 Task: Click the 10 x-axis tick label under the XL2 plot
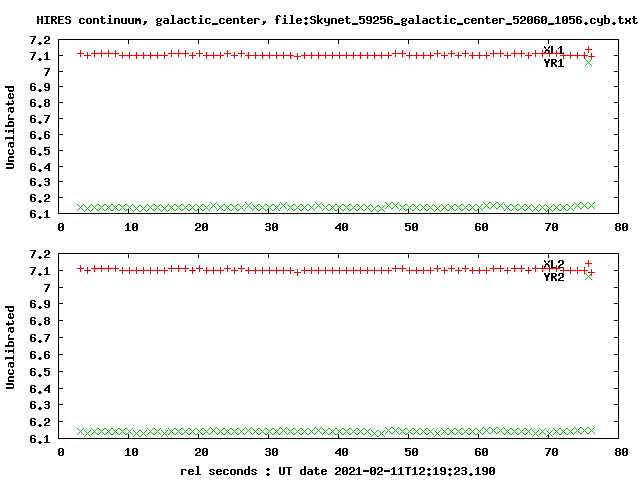click(131, 452)
